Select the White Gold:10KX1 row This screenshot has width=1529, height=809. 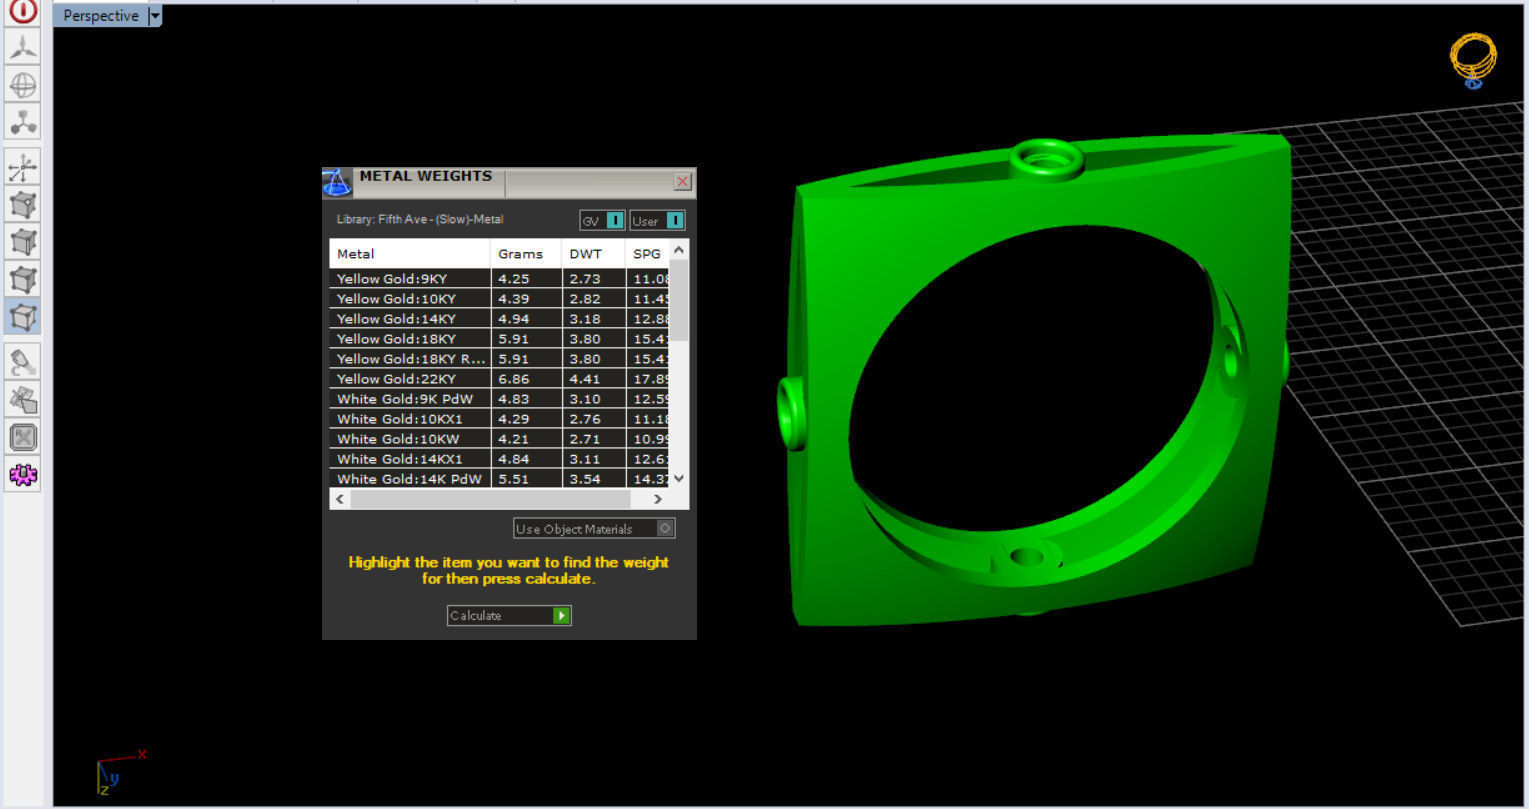coord(500,418)
